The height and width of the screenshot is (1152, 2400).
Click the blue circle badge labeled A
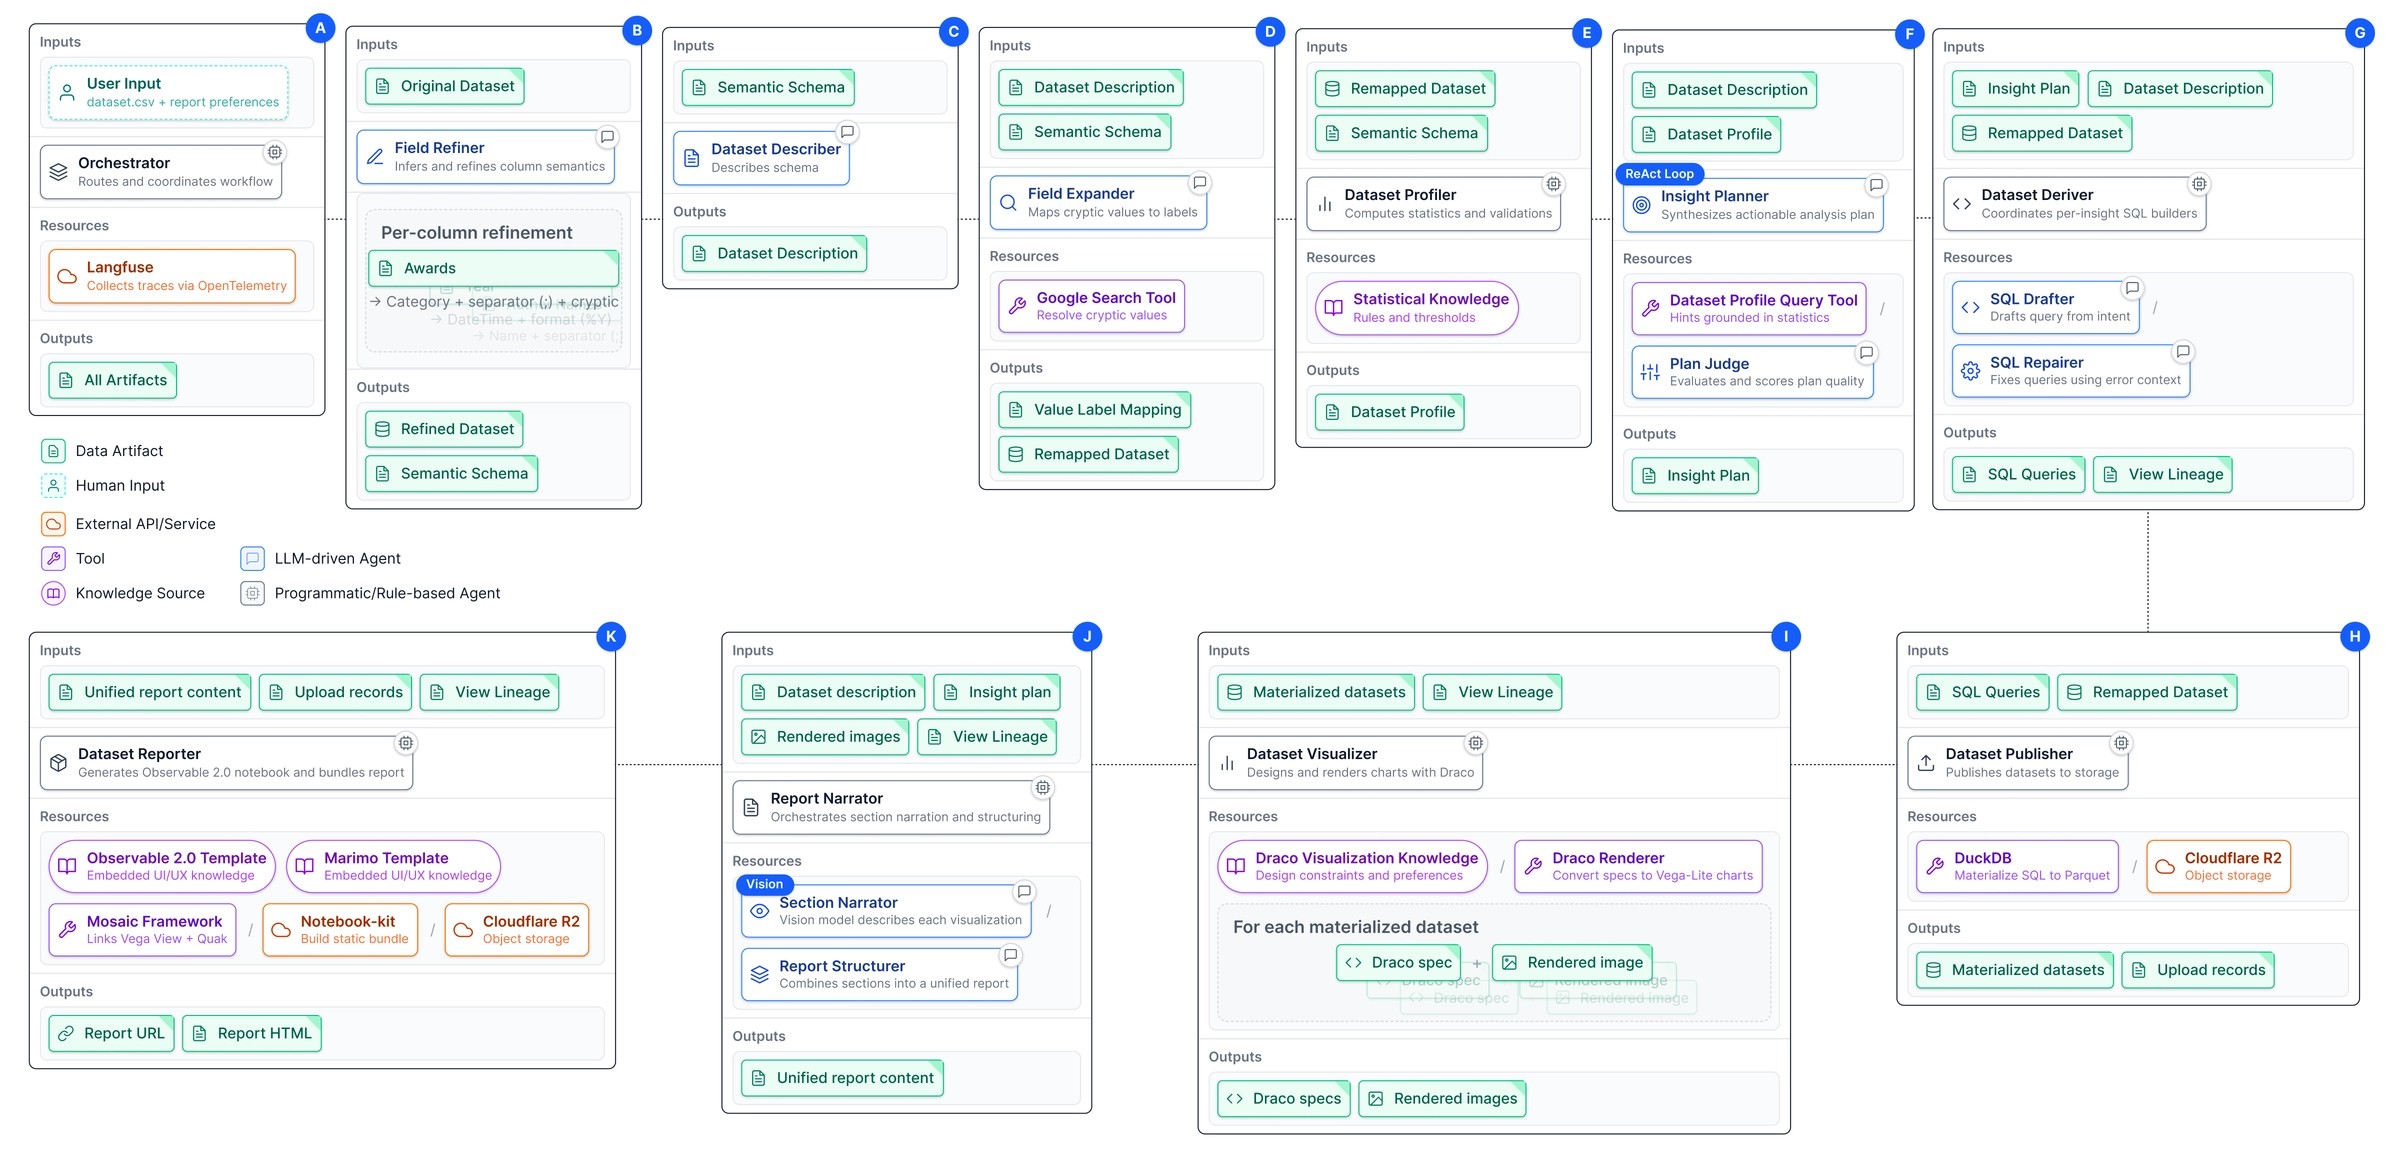pos(320,28)
